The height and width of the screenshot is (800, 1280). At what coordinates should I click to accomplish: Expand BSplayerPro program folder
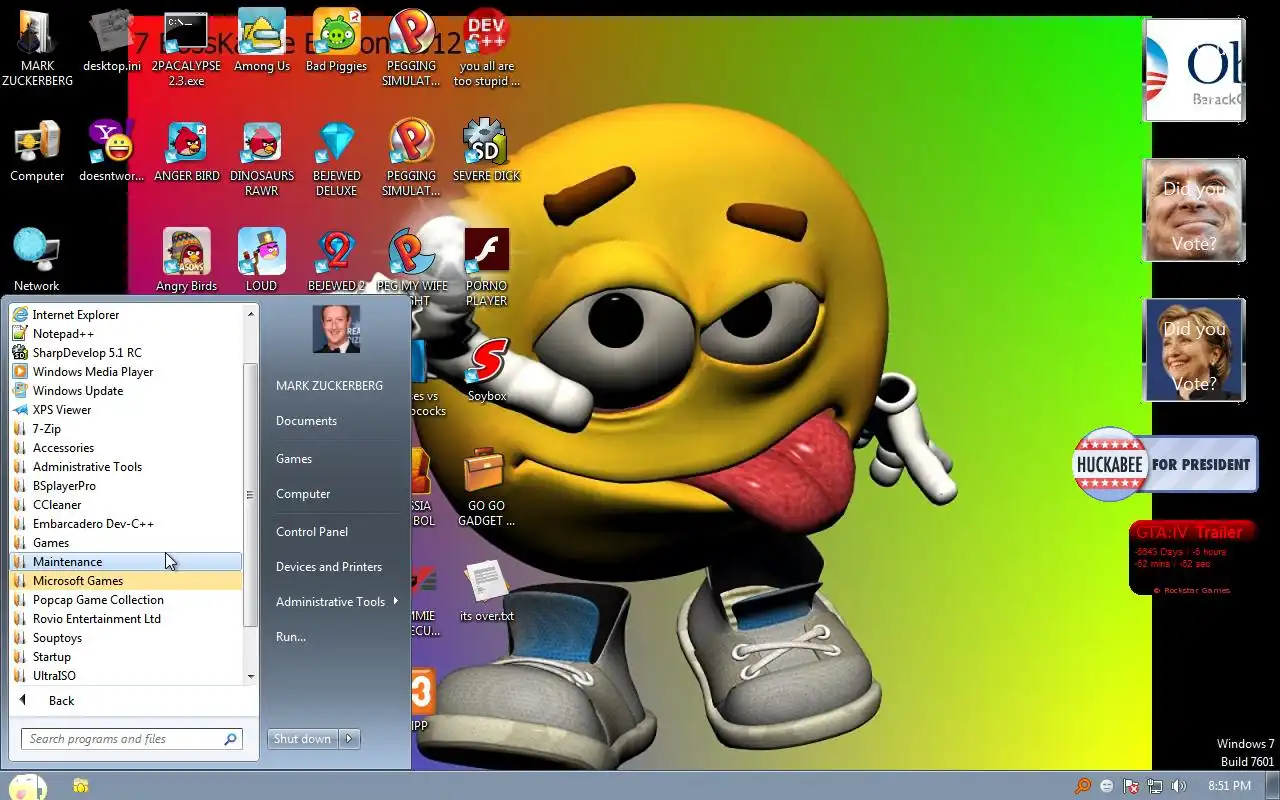126,485
